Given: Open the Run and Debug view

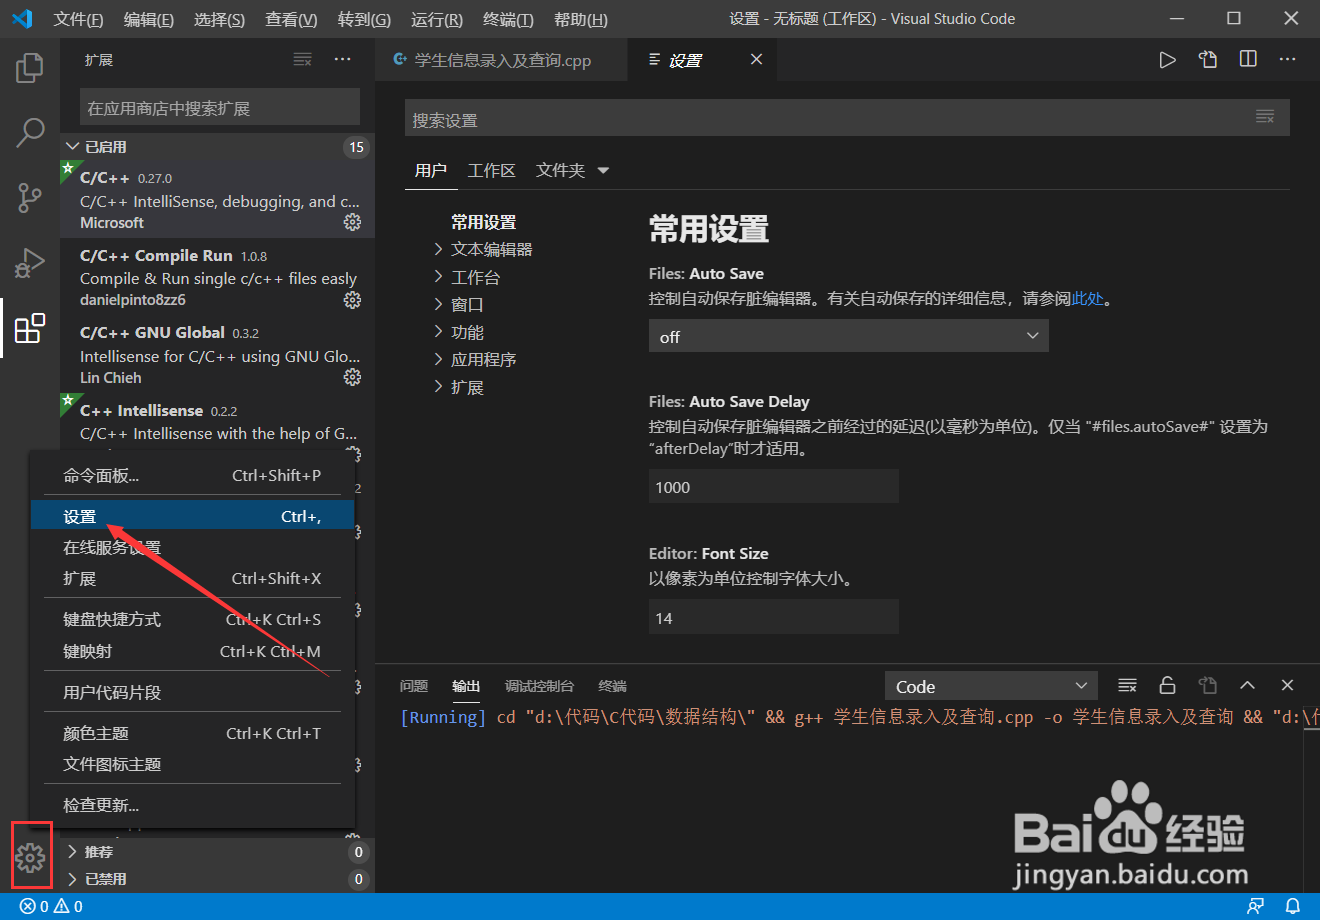Looking at the screenshot, I should point(30,262).
